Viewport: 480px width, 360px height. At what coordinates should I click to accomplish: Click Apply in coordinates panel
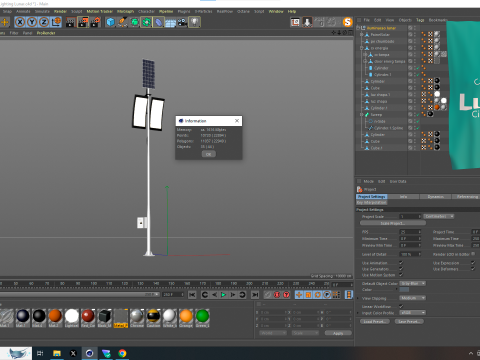click(338, 333)
